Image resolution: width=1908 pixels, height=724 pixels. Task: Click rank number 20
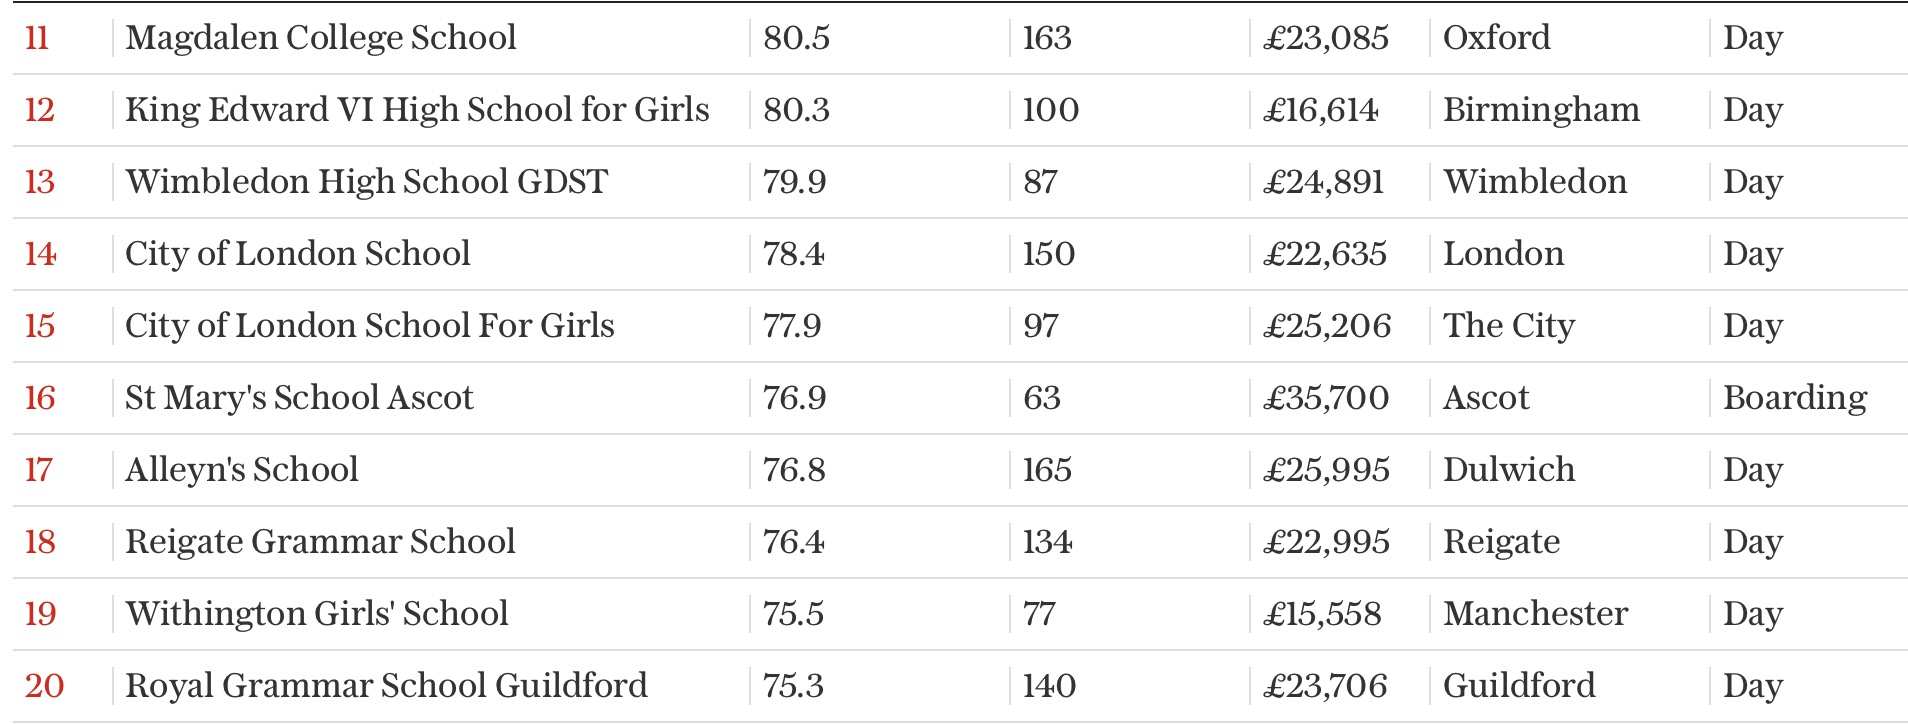pos(44,686)
